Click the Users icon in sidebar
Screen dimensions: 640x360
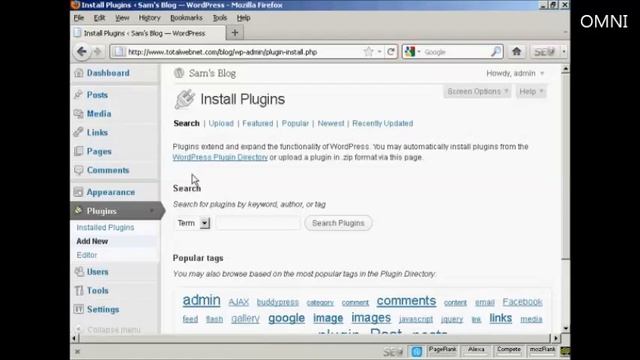pyautogui.click(x=79, y=271)
